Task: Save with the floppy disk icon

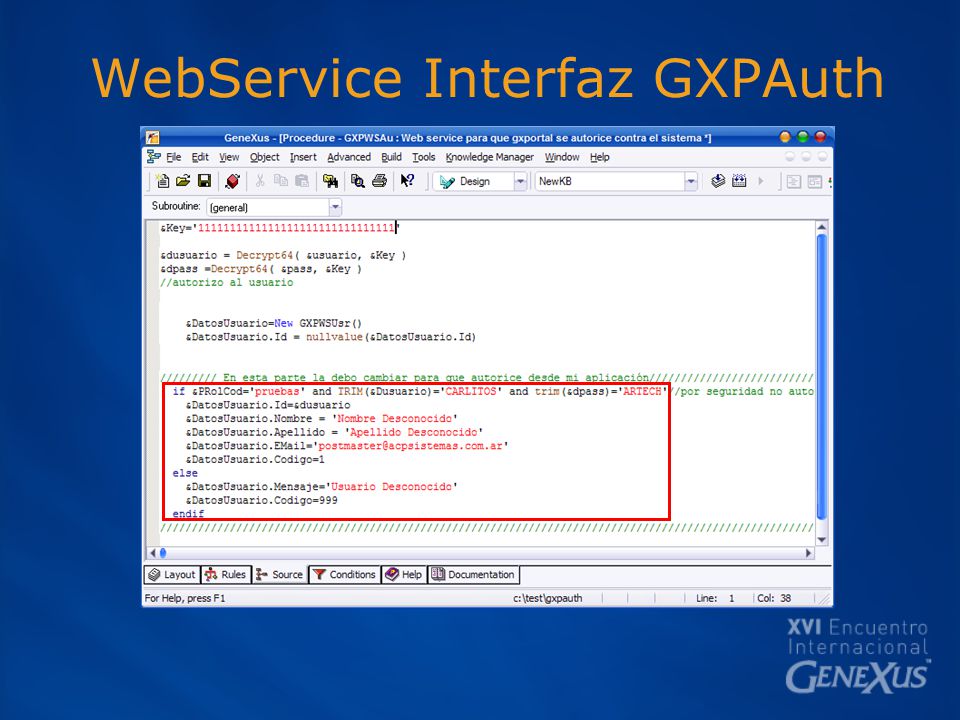Action: [x=204, y=181]
